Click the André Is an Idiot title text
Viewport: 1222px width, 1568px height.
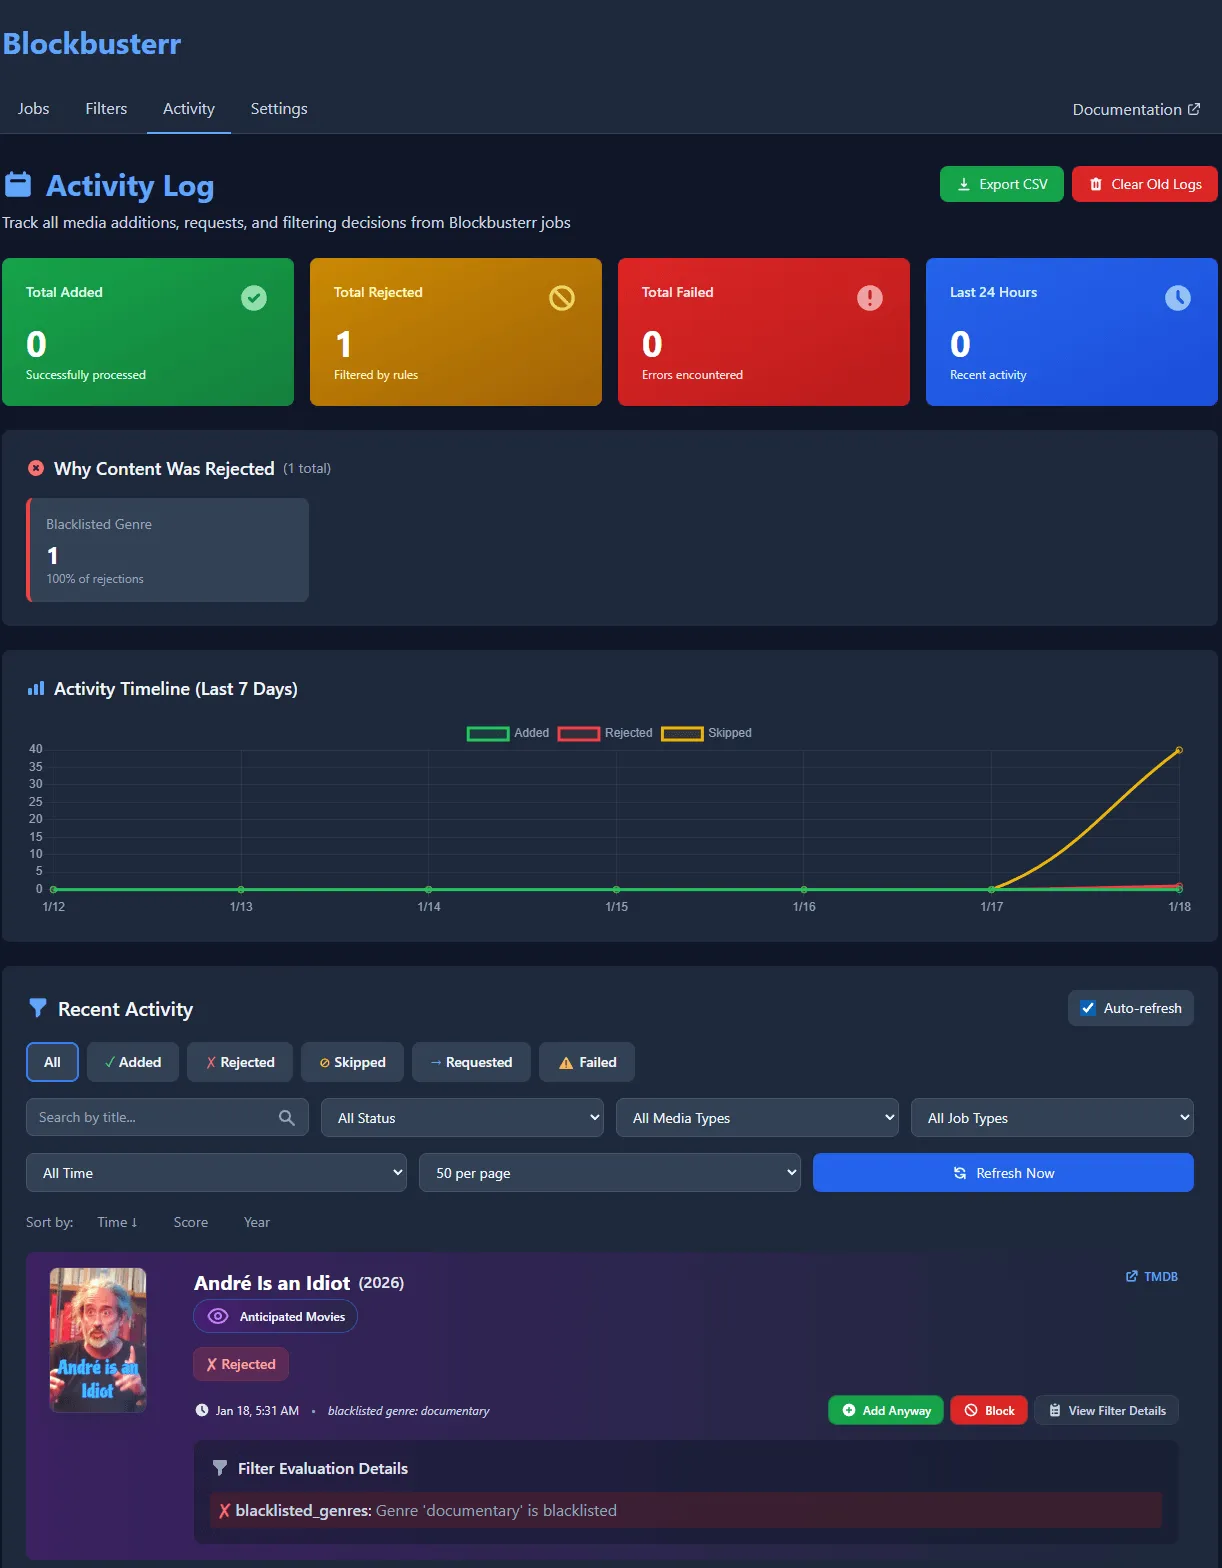point(272,1283)
